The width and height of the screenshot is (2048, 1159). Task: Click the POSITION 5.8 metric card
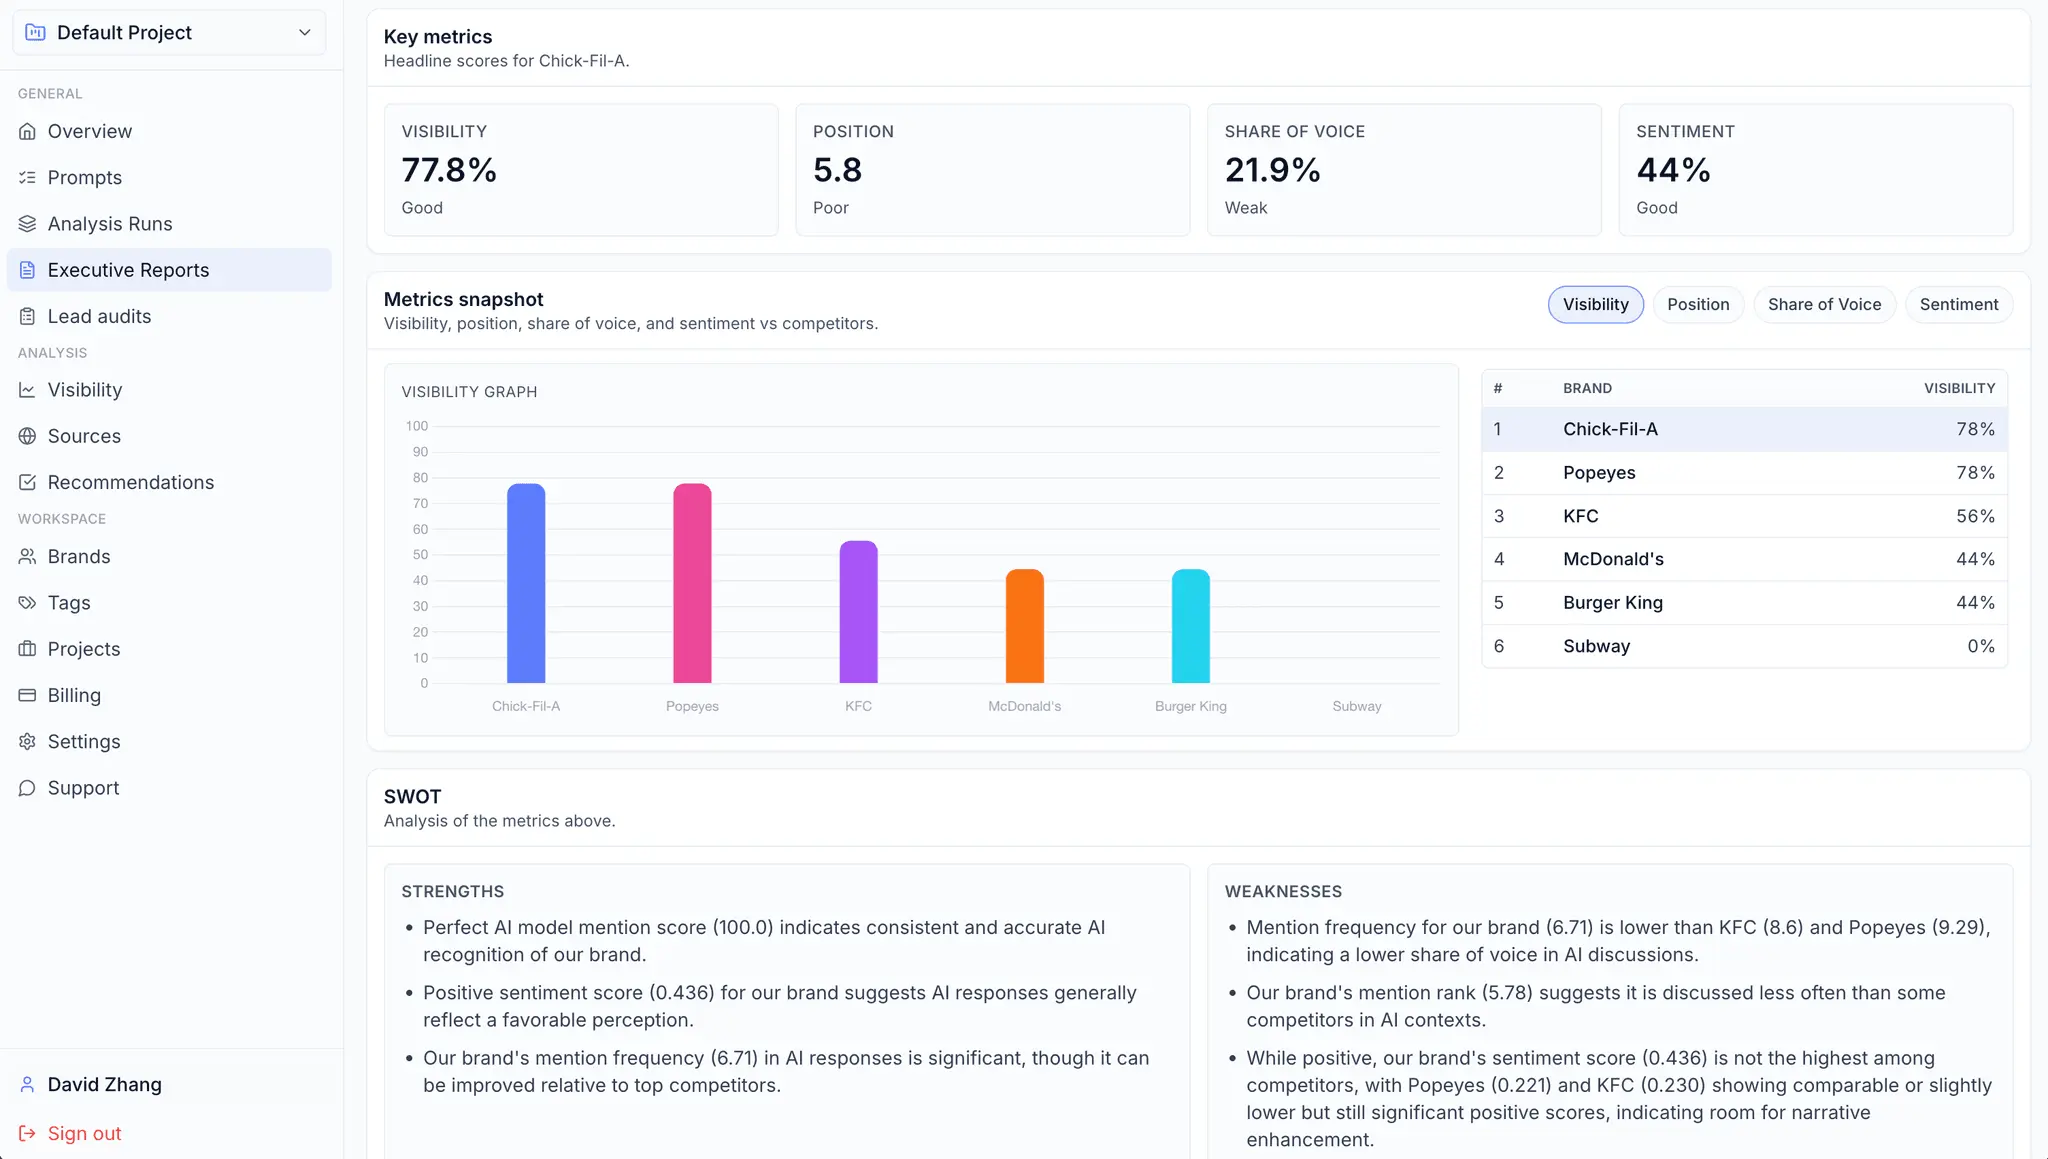(993, 170)
